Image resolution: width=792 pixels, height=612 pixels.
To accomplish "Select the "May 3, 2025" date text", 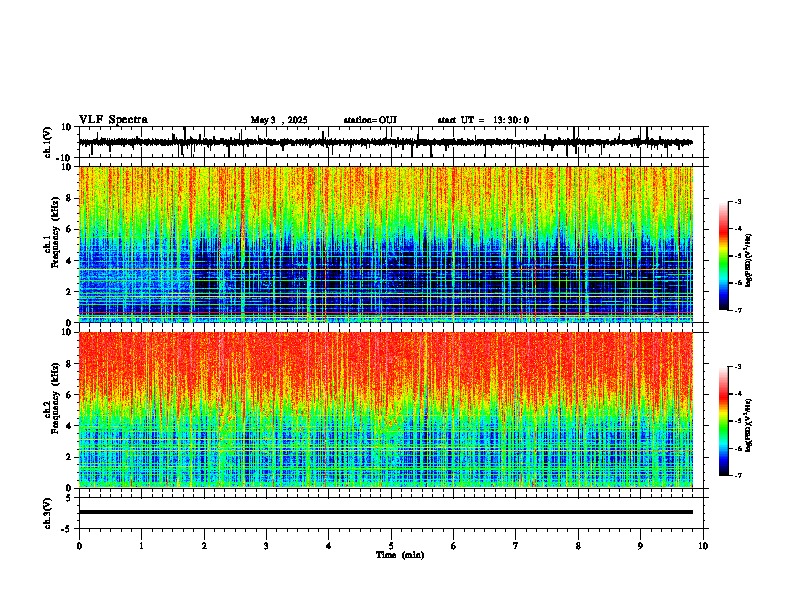I will [279, 120].
